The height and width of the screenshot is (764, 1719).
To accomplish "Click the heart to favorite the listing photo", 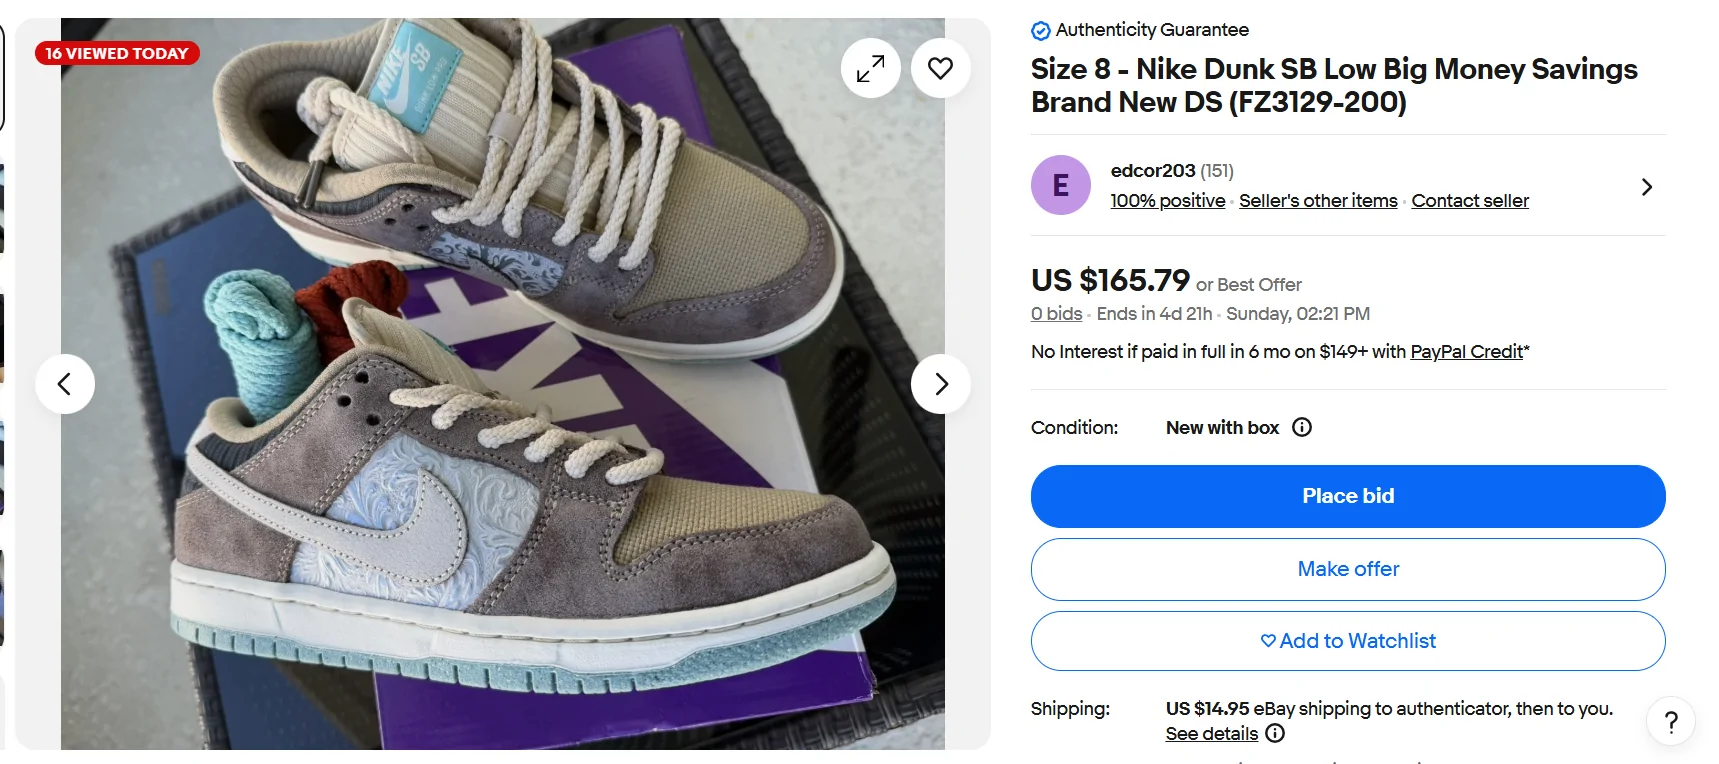I will point(940,68).
